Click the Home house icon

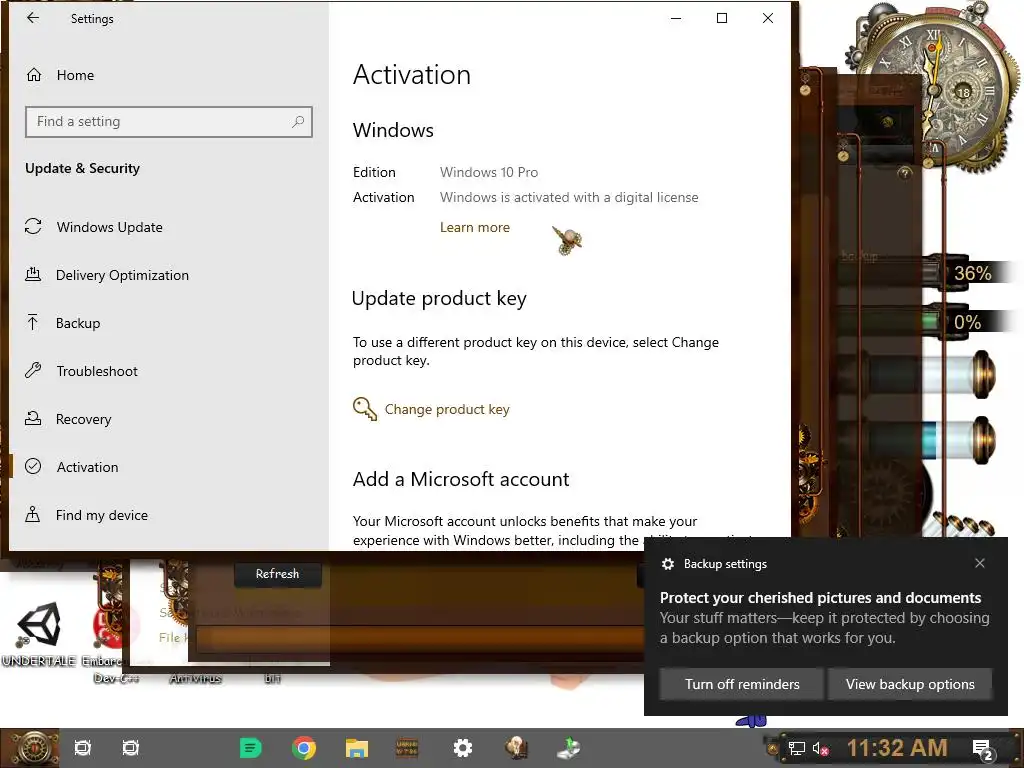[33, 74]
